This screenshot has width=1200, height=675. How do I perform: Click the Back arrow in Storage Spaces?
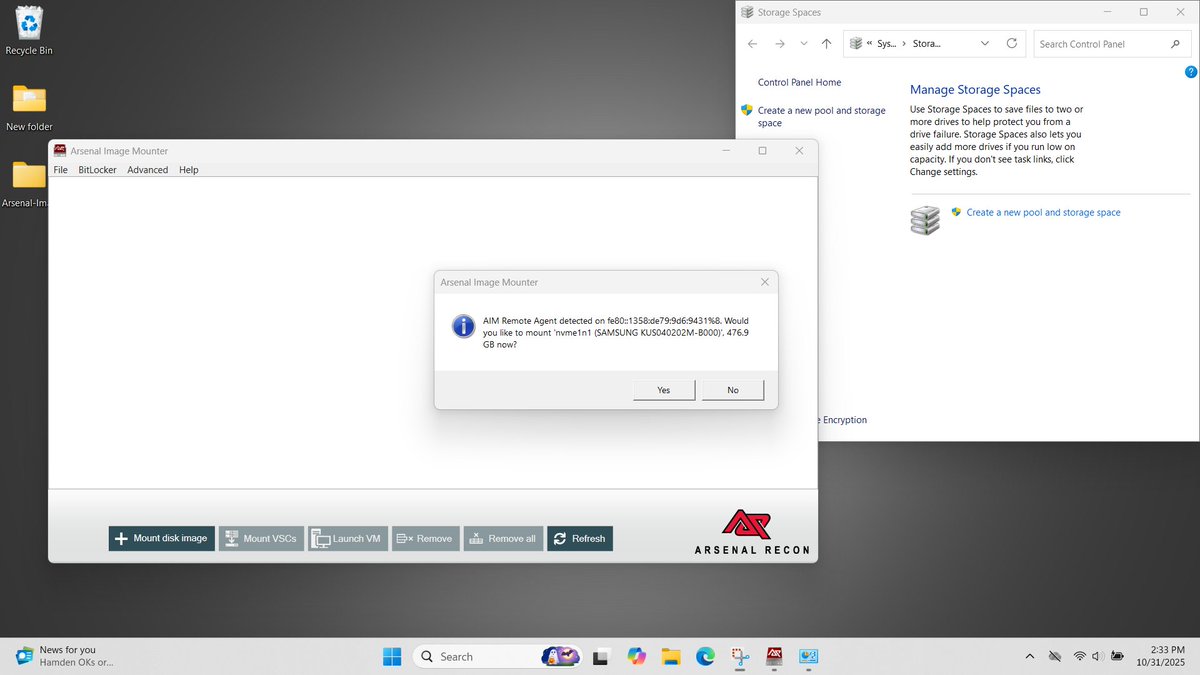pyautogui.click(x=753, y=44)
